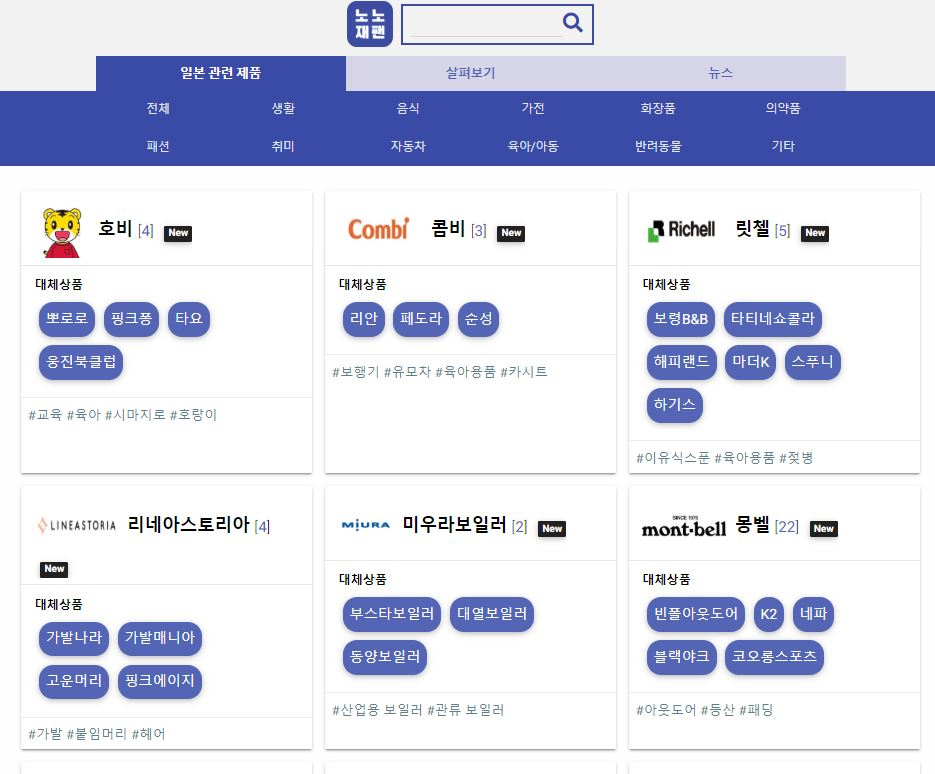Click the K2 alternative chip
935x774 pixels.
coord(769,614)
